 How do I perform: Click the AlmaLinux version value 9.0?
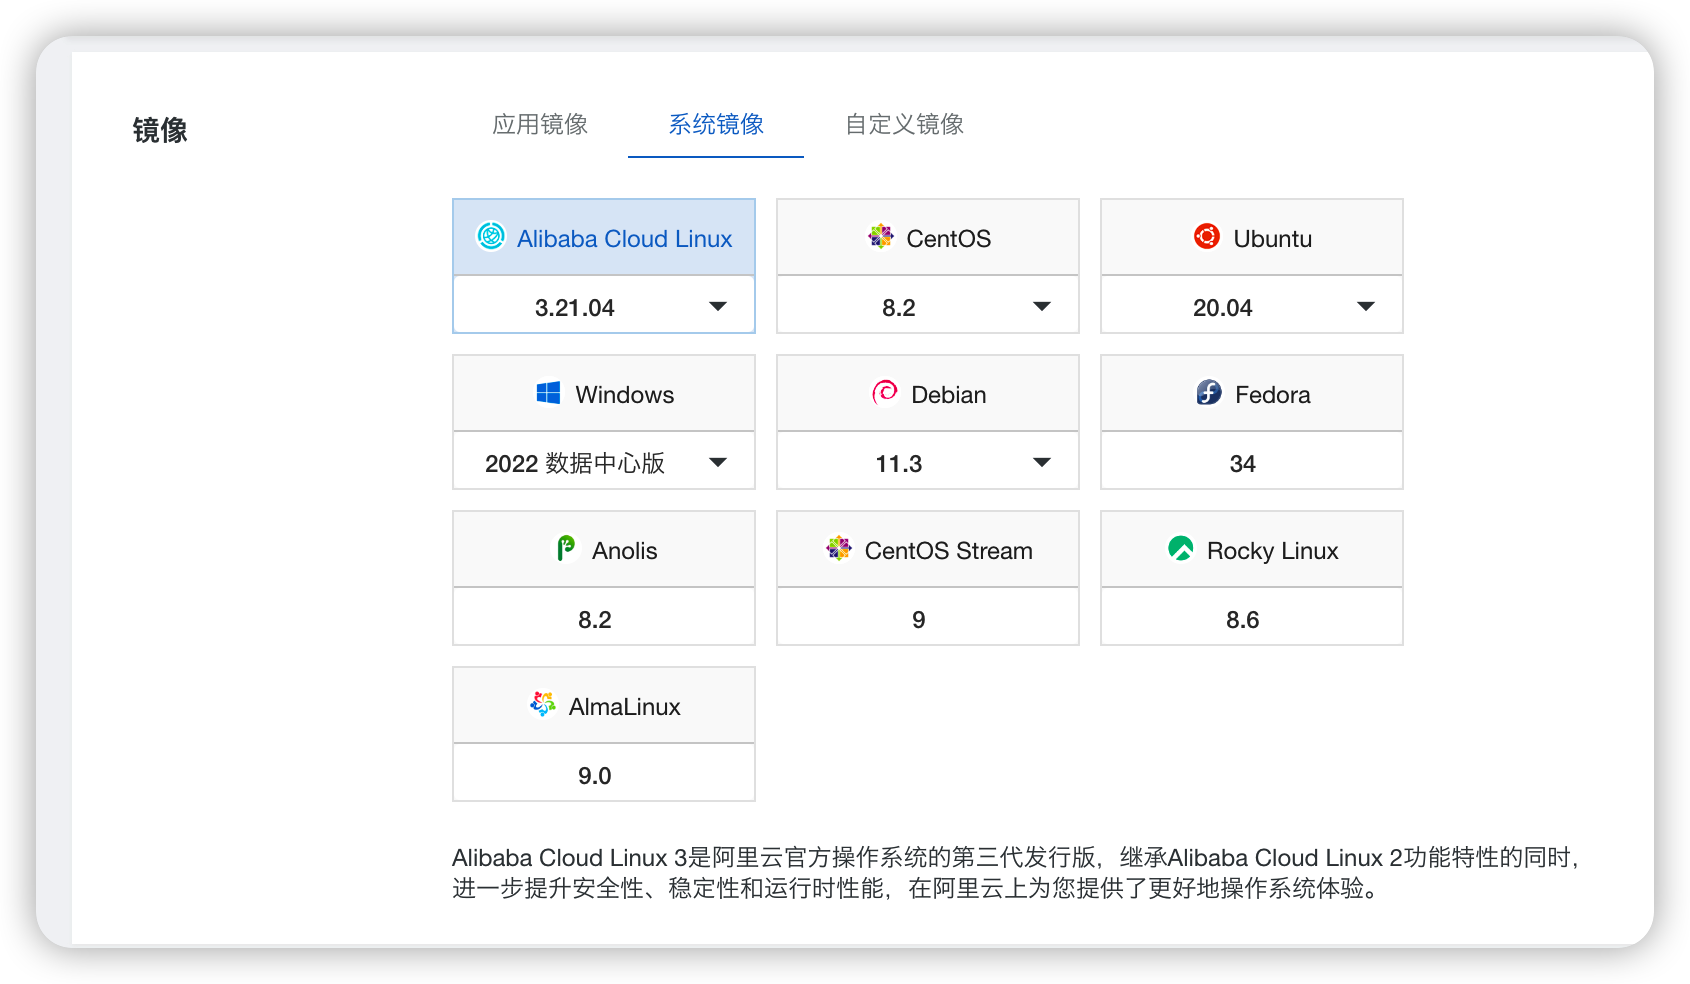[594, 776]
